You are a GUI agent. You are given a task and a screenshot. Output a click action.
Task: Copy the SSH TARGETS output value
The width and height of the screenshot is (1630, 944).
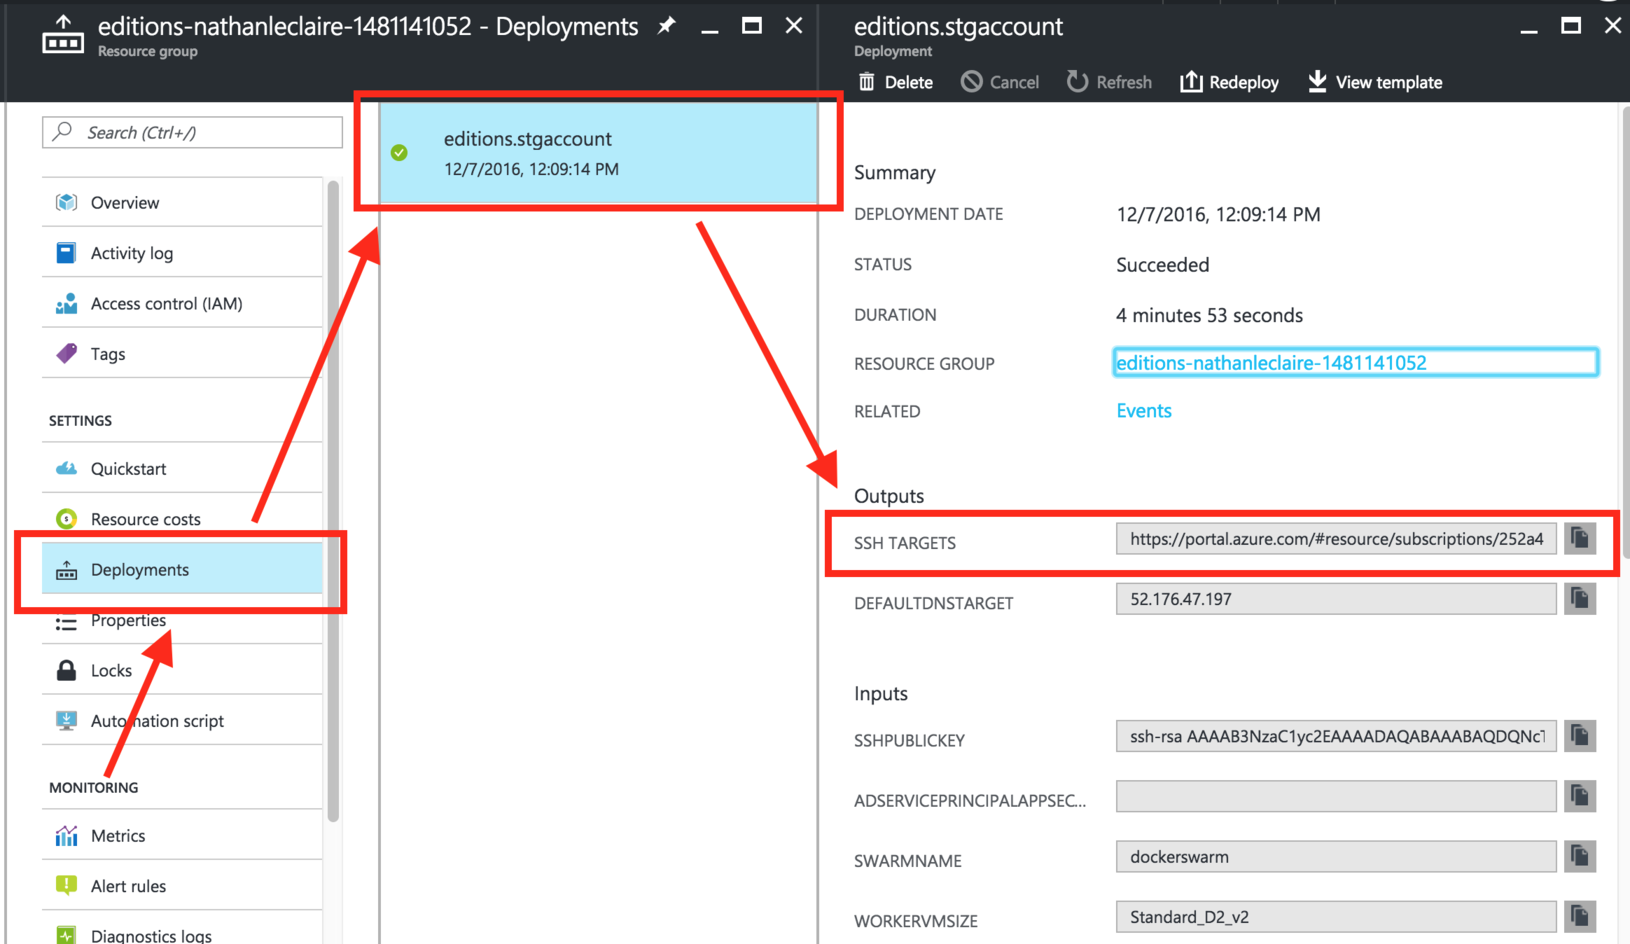pos(1579,539)
